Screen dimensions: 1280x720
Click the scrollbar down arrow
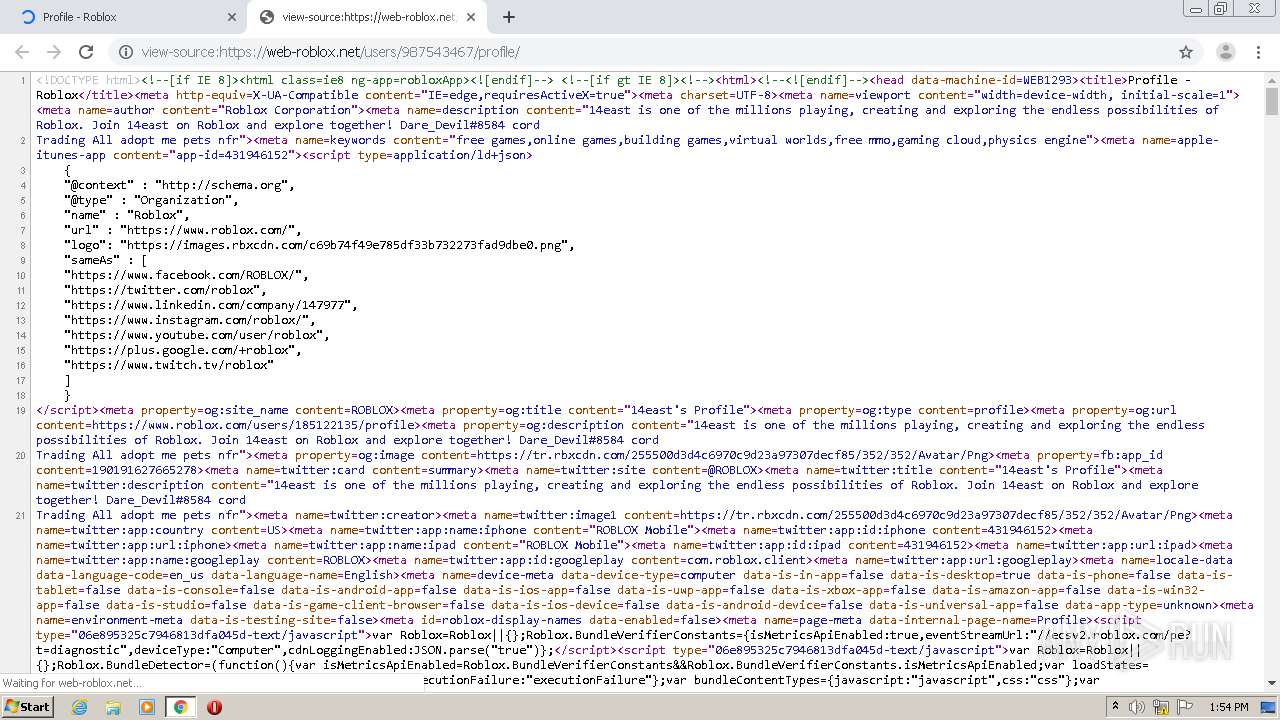[x=1271, y=683]
